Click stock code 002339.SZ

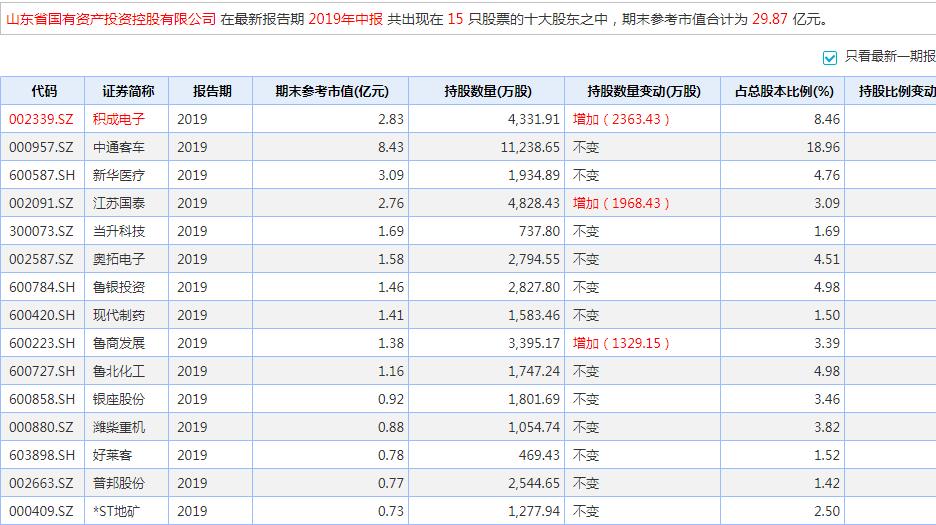coord(41,119)
